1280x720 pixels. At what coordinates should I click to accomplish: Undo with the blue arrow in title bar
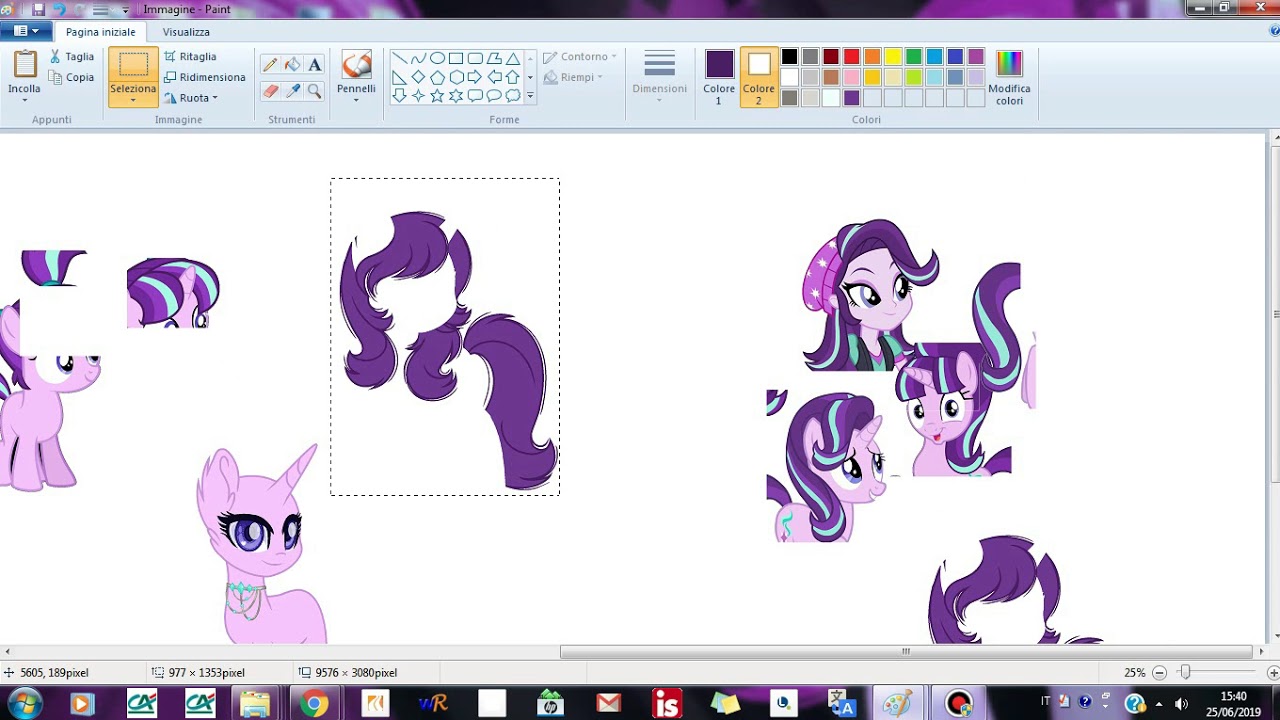59,9
